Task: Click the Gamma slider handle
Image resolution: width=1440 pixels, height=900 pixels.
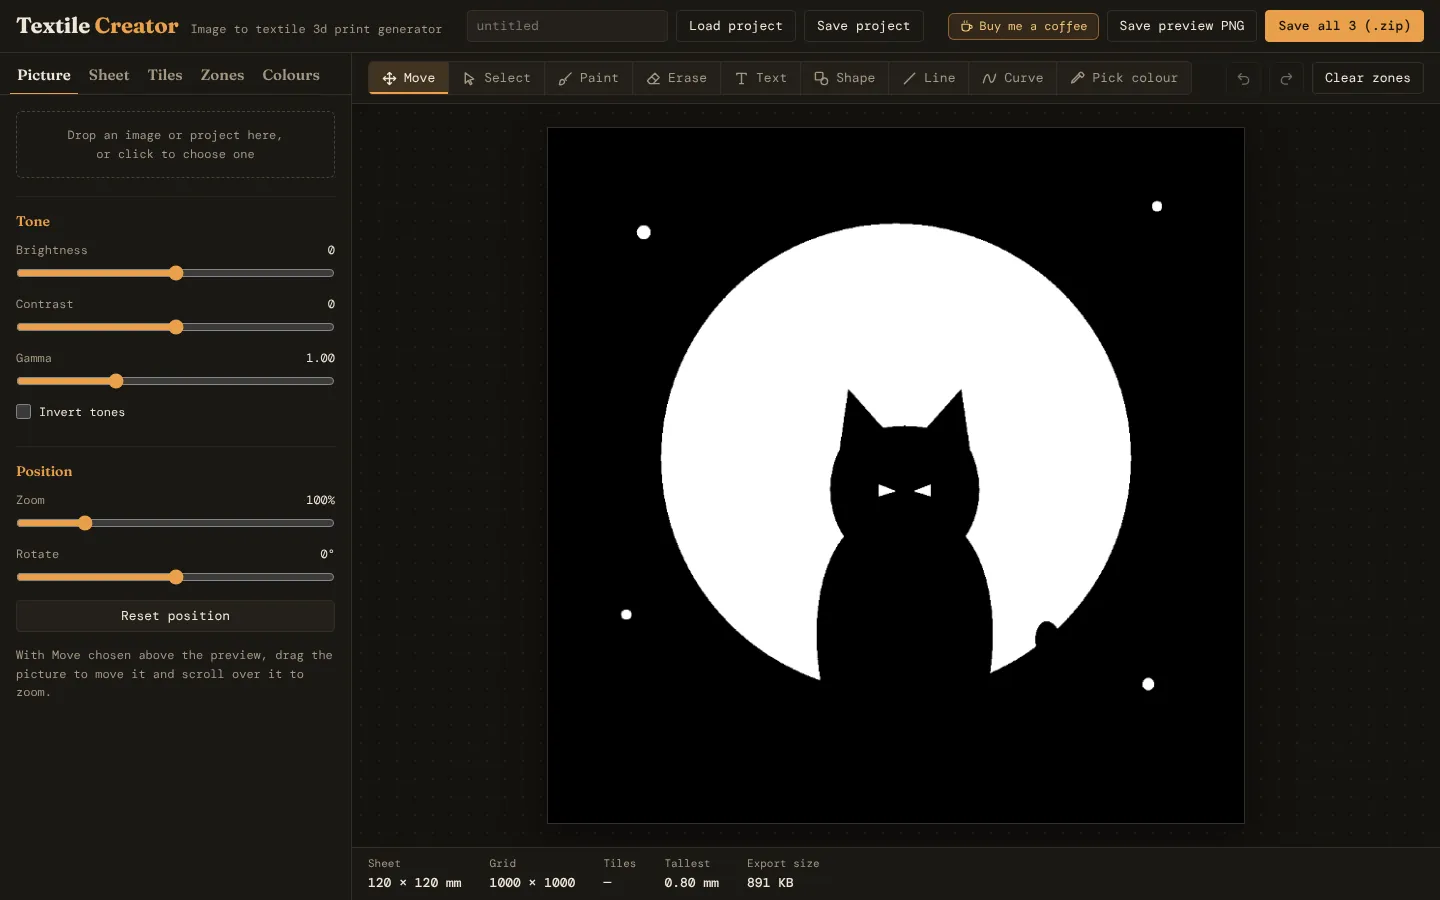Action: pos(116,381)
